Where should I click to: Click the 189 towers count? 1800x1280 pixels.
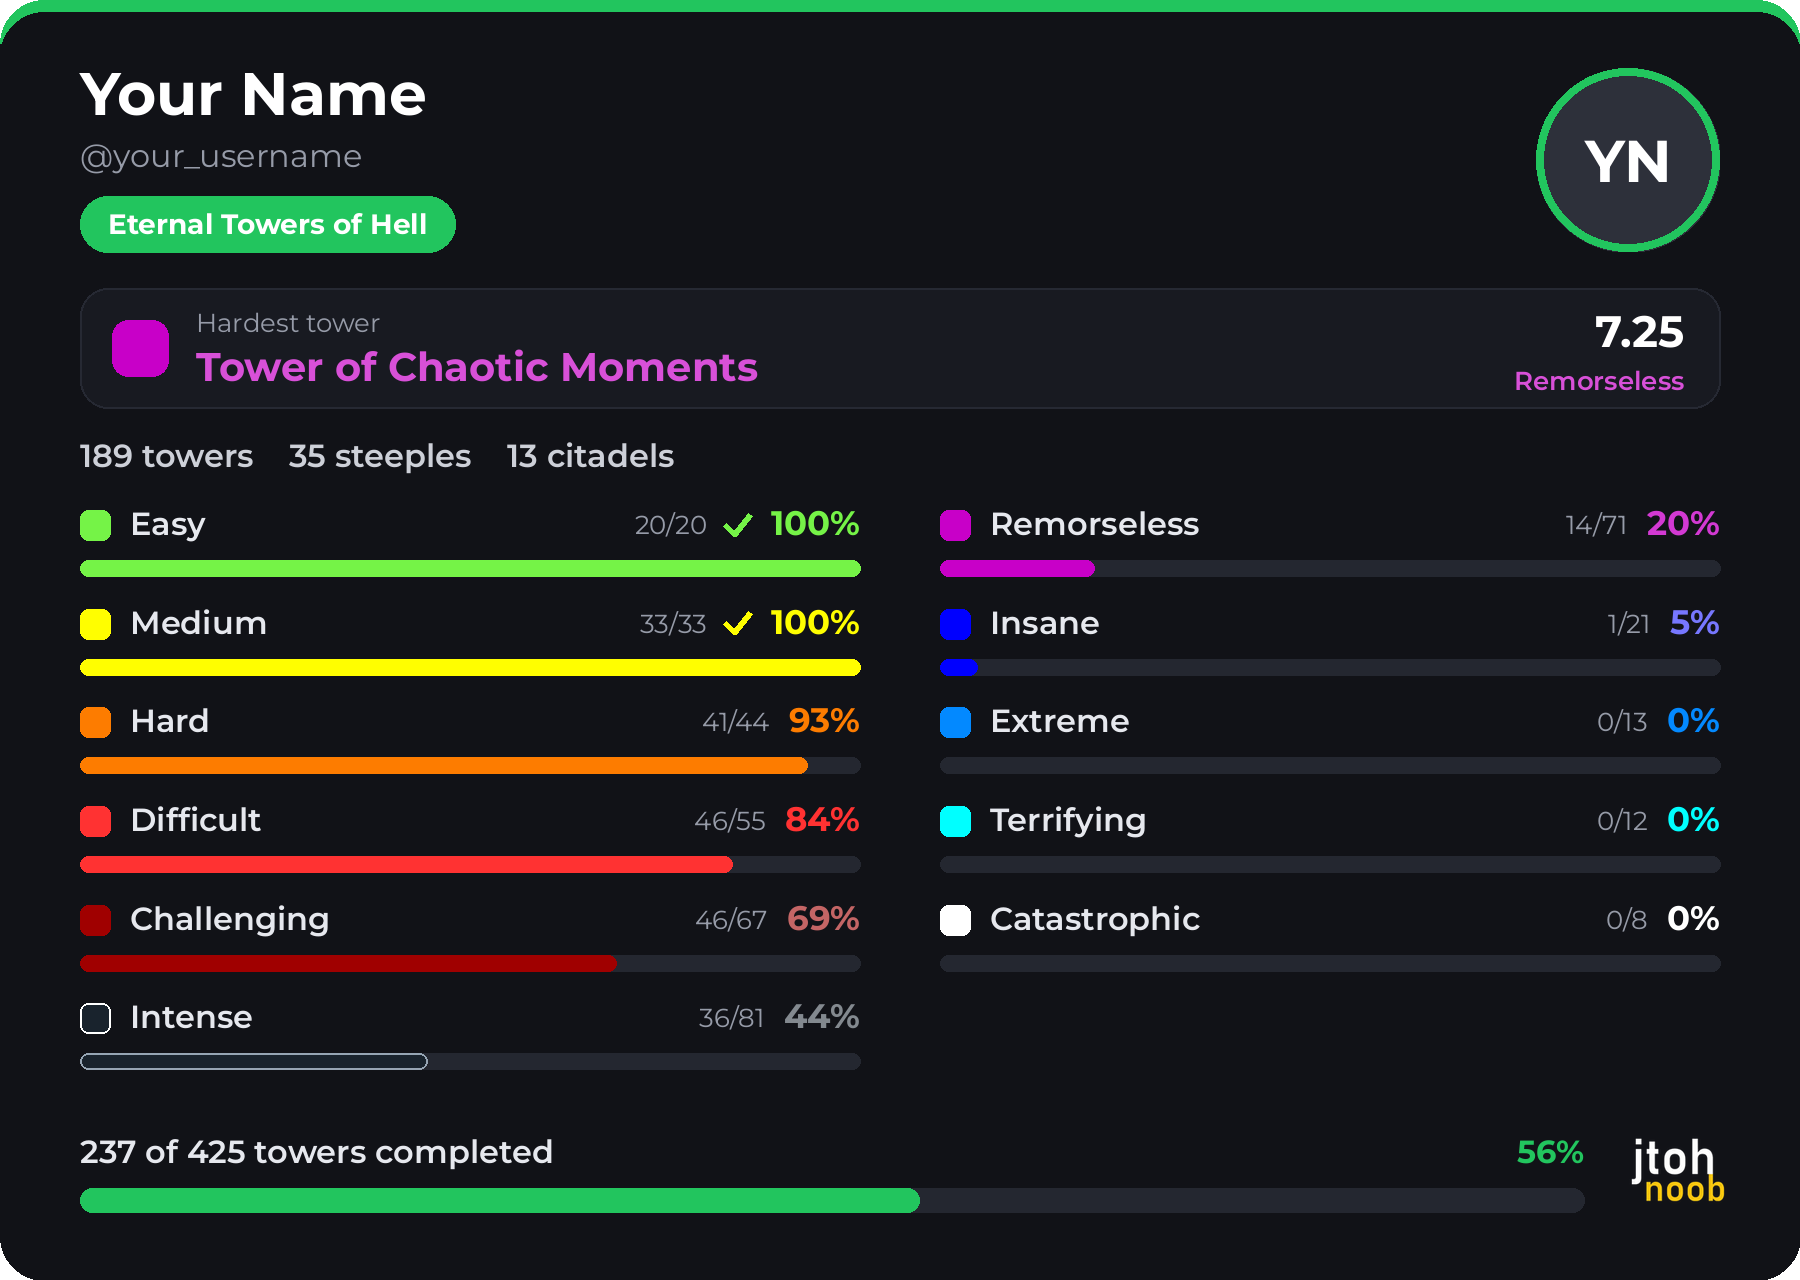point(166,456)
